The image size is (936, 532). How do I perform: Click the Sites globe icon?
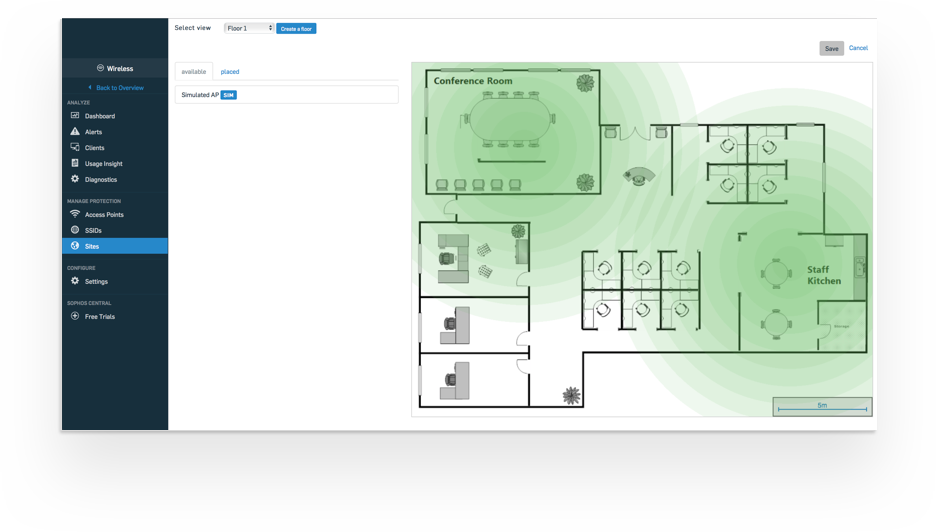pos(75,245)
